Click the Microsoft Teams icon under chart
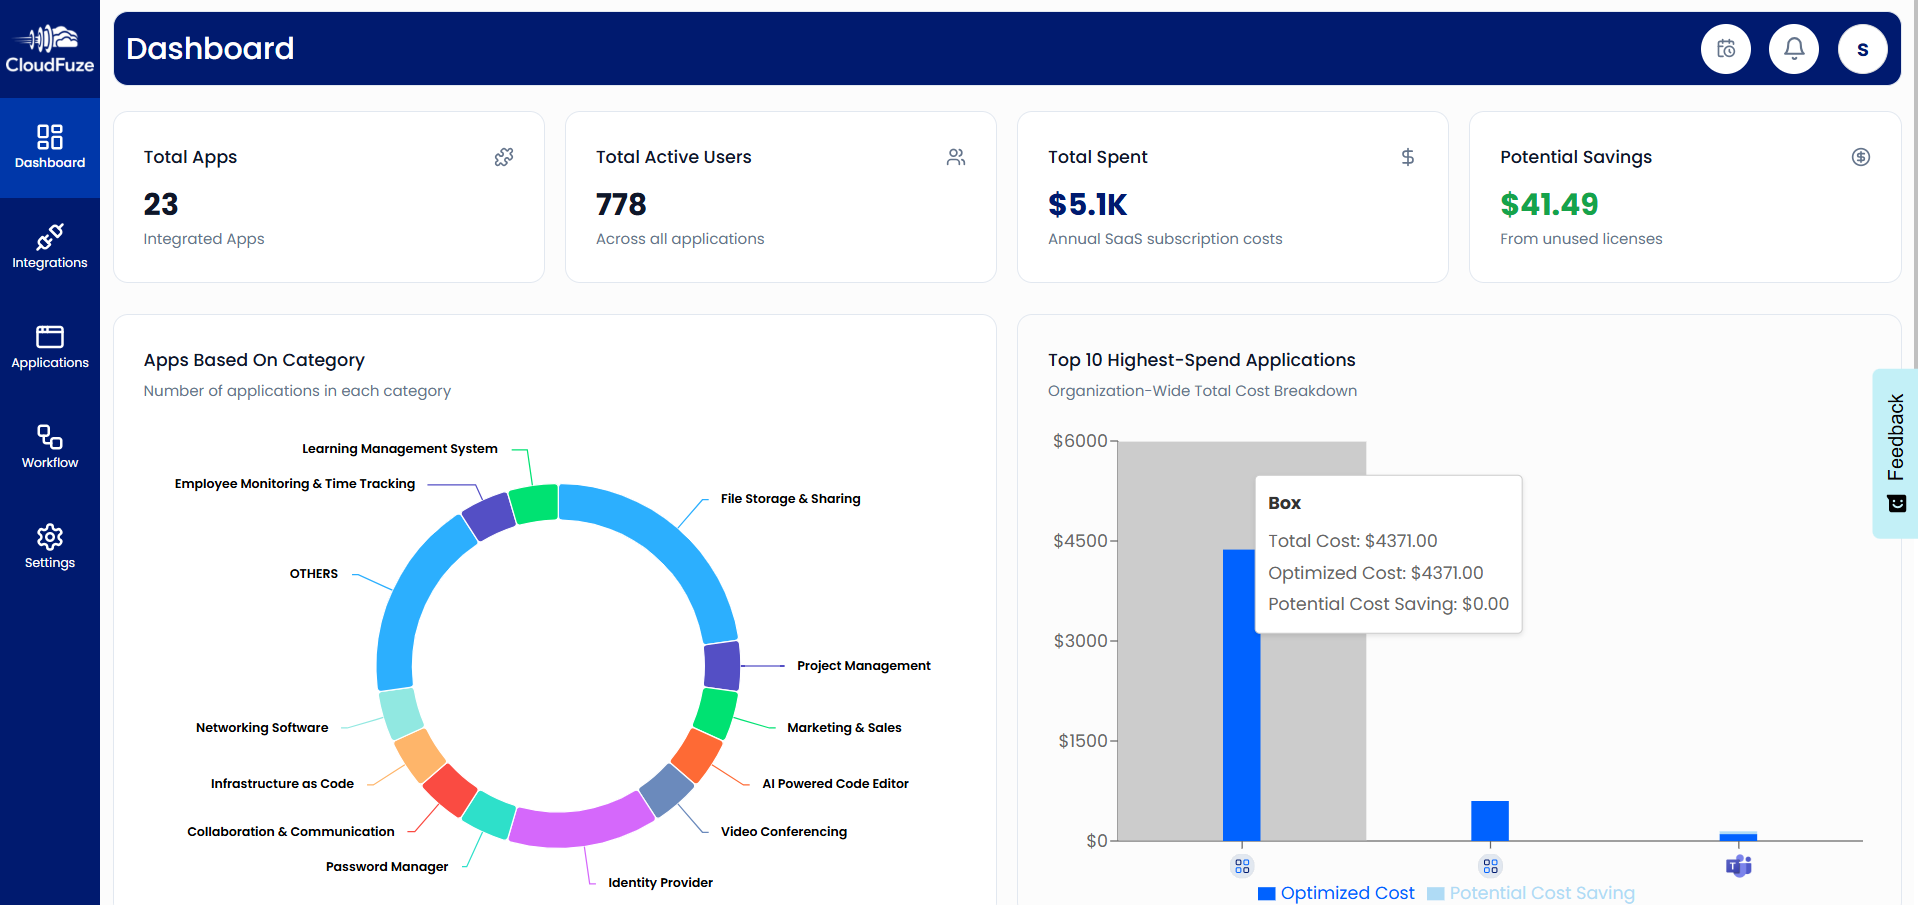The width and height of the screenshot is (1918, 905). pos(1738,866)
